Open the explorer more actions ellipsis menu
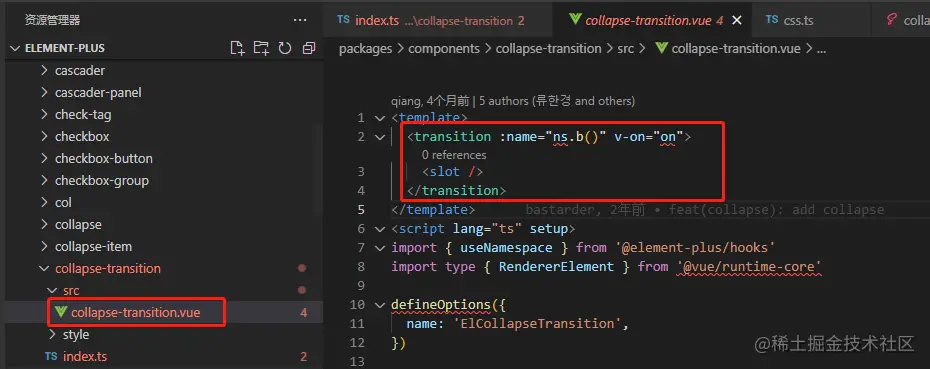The width and height of the screenshot is (930, 369). click(300, 20)
